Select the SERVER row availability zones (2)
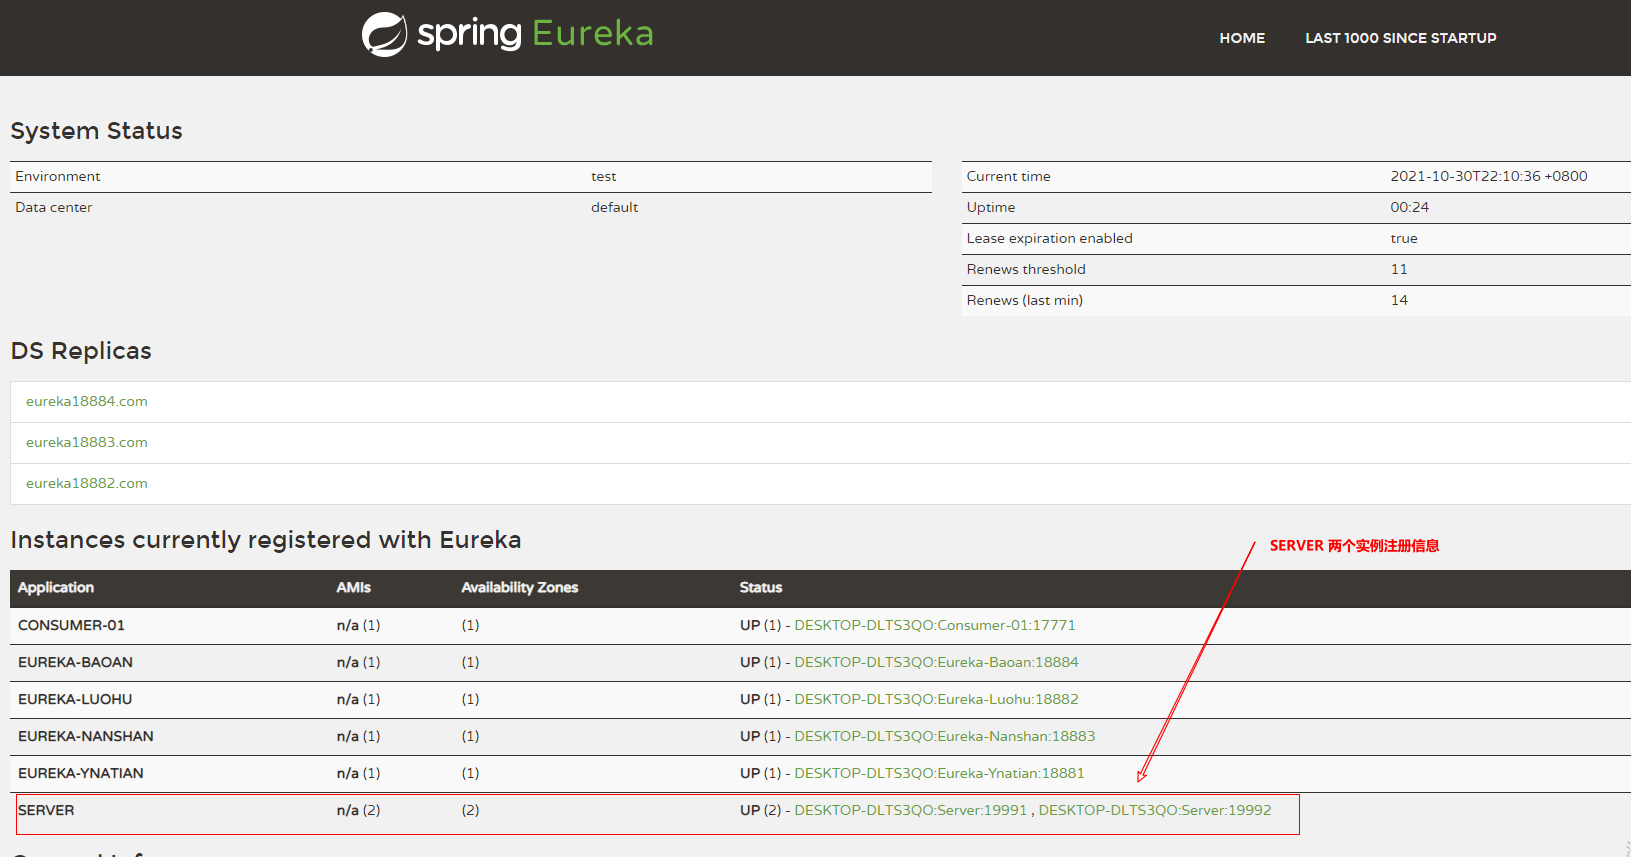The image size is (1631, 857). tap(470, 810)
